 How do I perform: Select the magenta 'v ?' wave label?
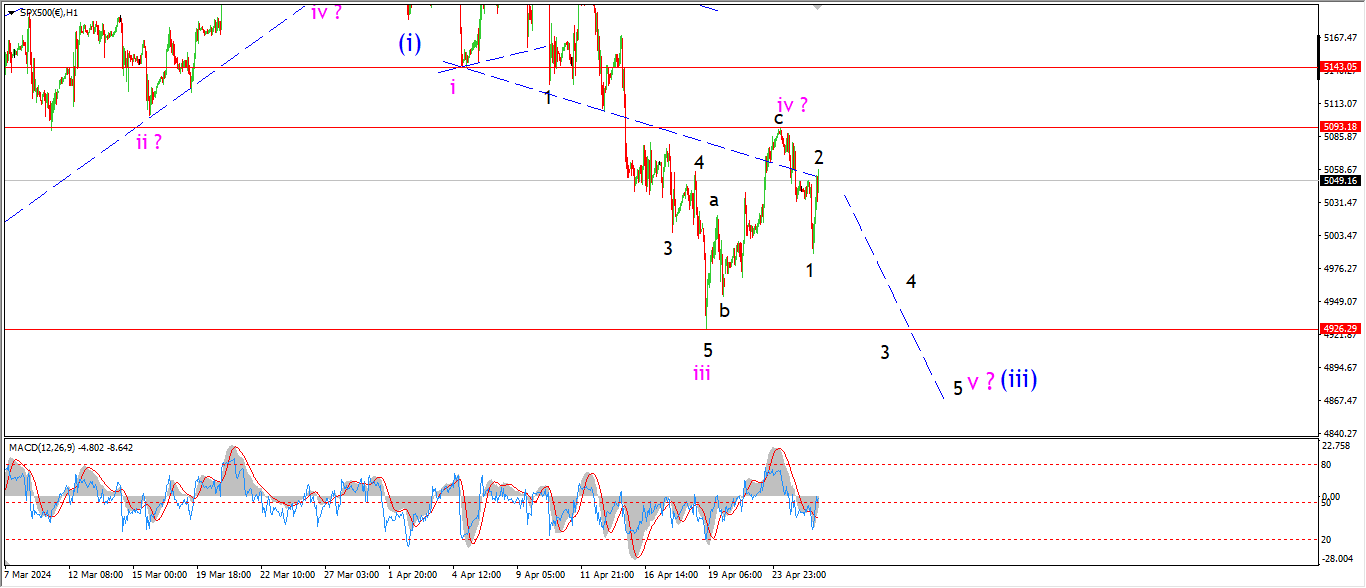coord(980,382)
